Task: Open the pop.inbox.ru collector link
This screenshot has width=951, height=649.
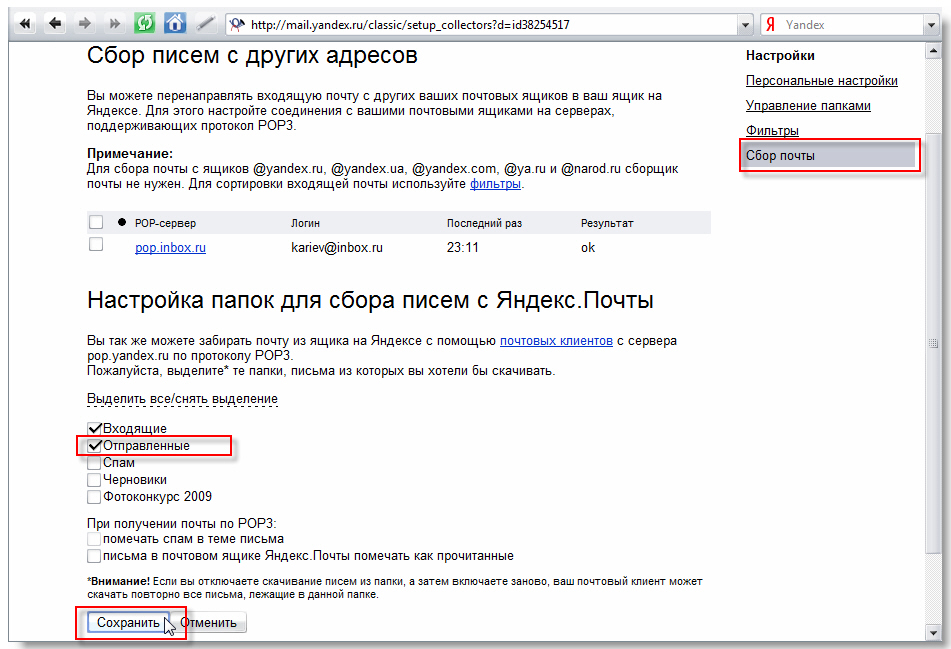Action: (170, 247)
